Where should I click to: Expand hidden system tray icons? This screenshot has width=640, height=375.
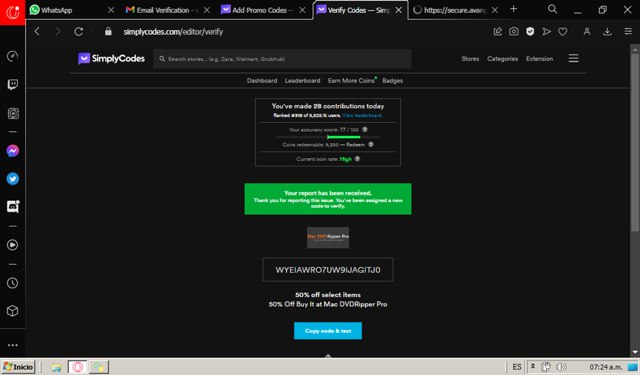(x=533, y=366)
